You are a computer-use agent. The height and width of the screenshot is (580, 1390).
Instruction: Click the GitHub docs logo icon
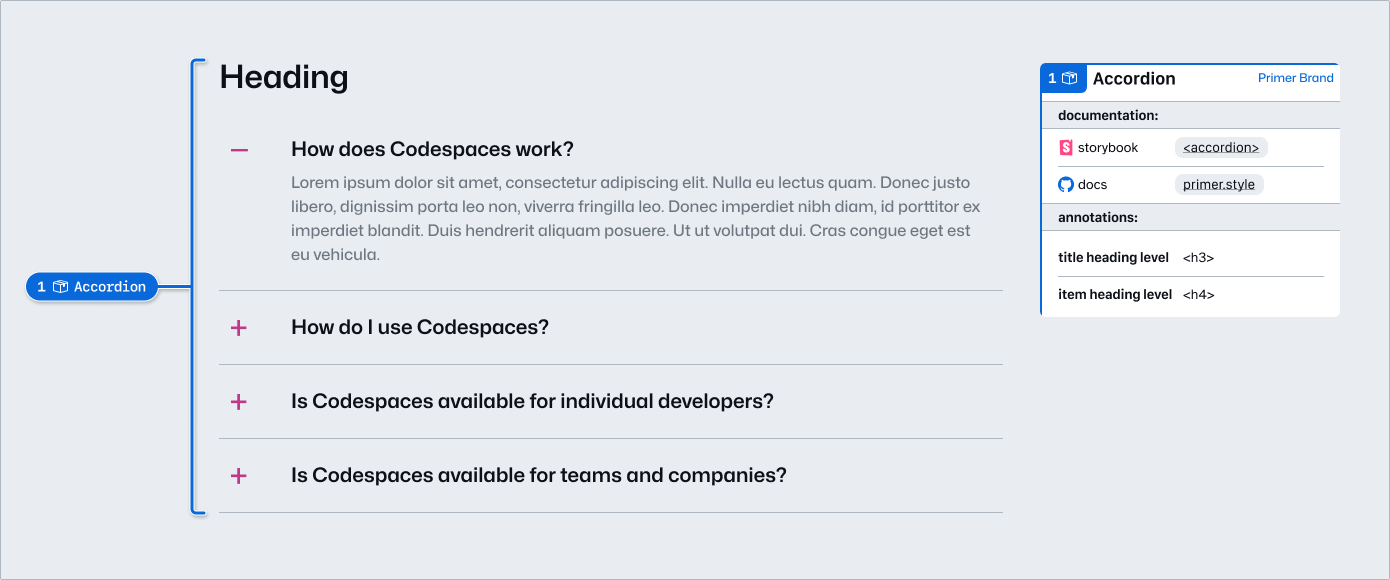click(1065, 185)
